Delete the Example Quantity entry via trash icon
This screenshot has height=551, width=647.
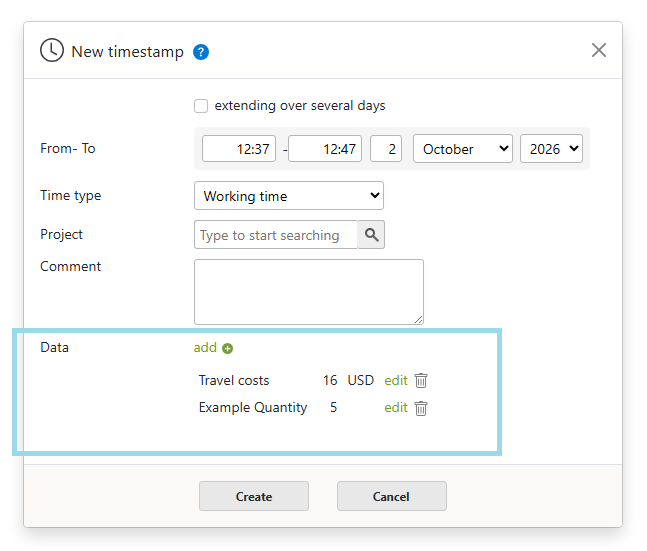click(x=421, y=408)
